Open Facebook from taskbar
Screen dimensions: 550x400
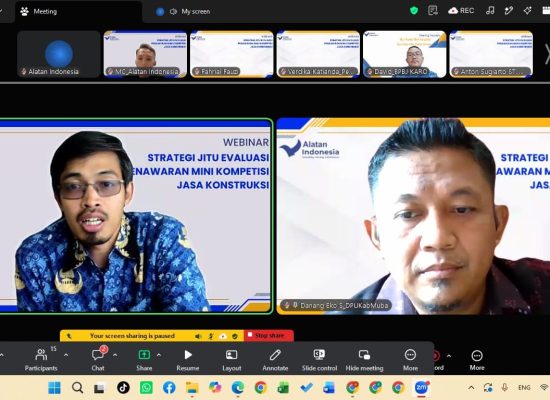tap(169, 388)
